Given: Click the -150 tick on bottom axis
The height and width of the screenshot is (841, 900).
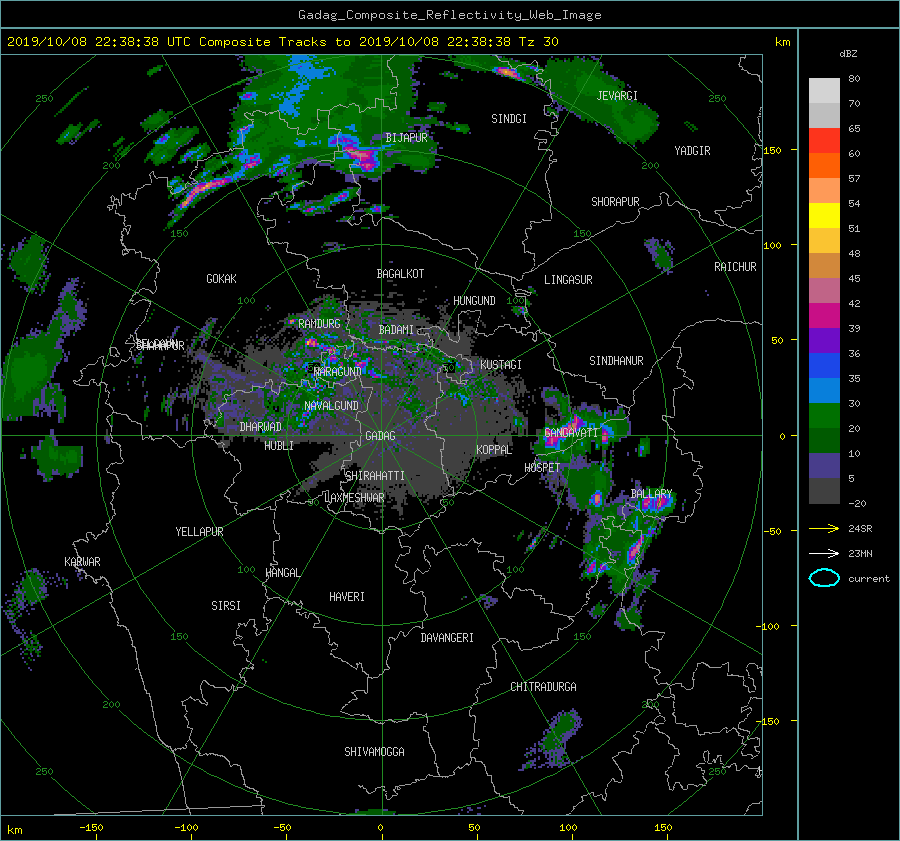Looking at the screenshot, I should [91, 828].
